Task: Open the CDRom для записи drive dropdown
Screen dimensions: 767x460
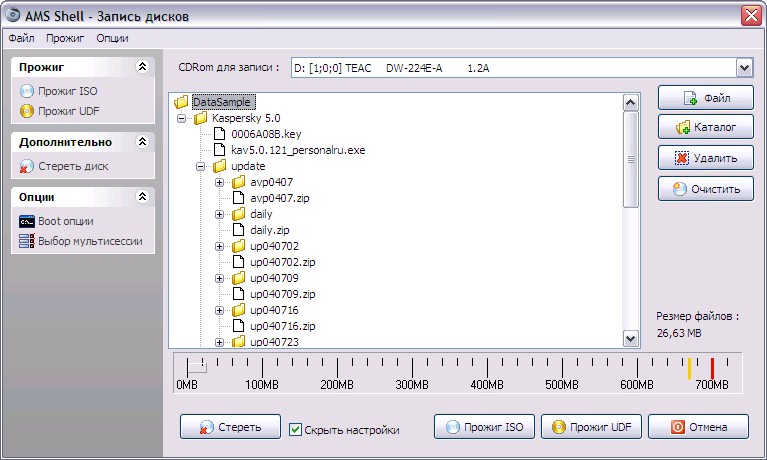Action: click(x=744, y=68)
